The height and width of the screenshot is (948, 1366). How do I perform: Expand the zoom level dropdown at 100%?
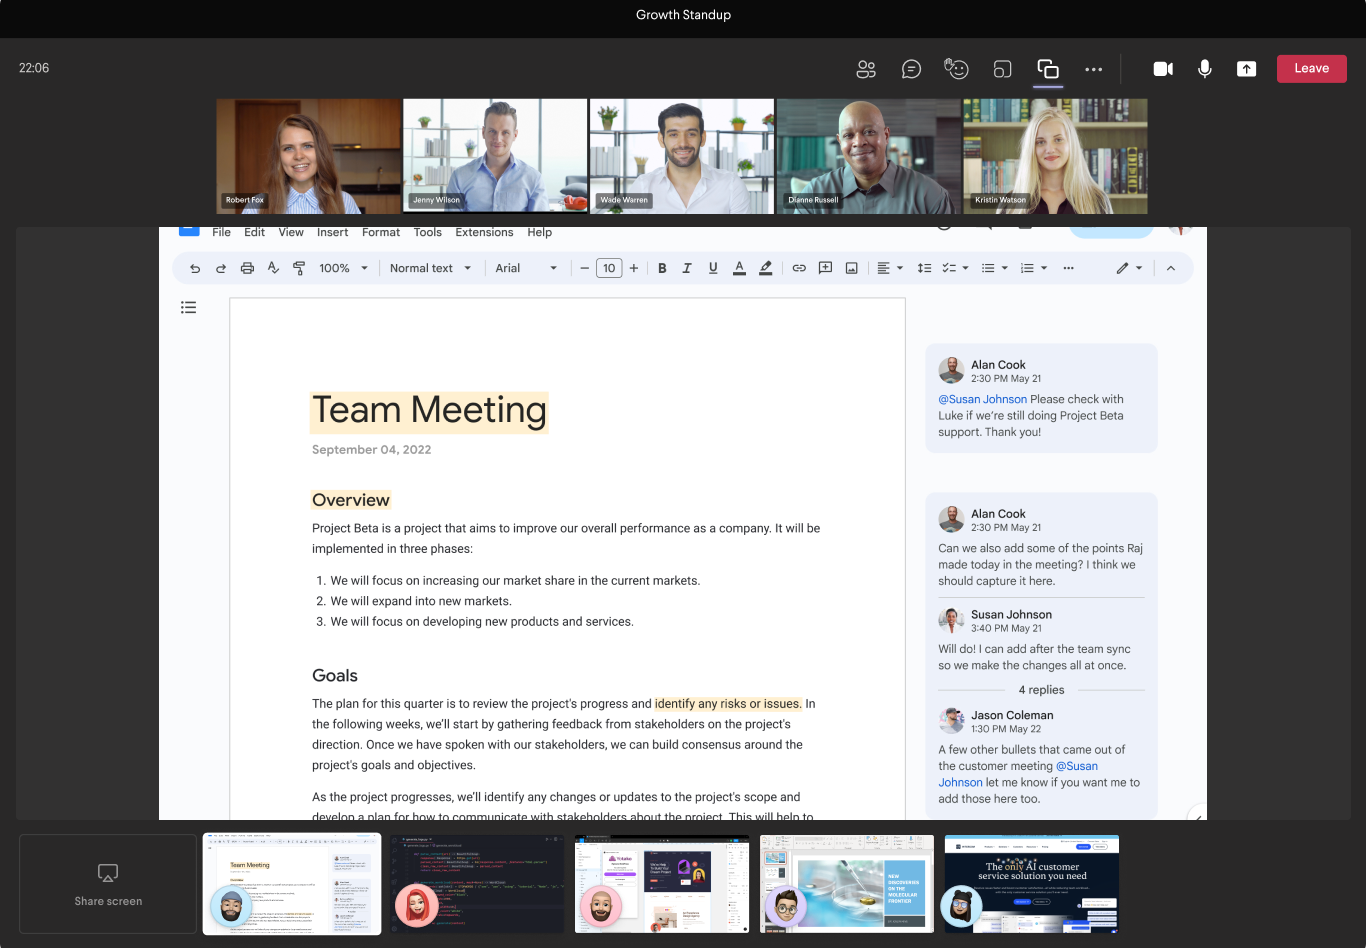tap(342, 267)
